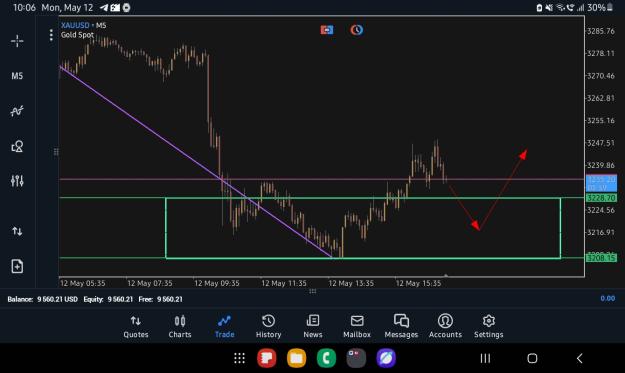Viewport: 625px width, 373px height.
Task: Open the Android app drawer grid icon
Action: coord(239,358)
